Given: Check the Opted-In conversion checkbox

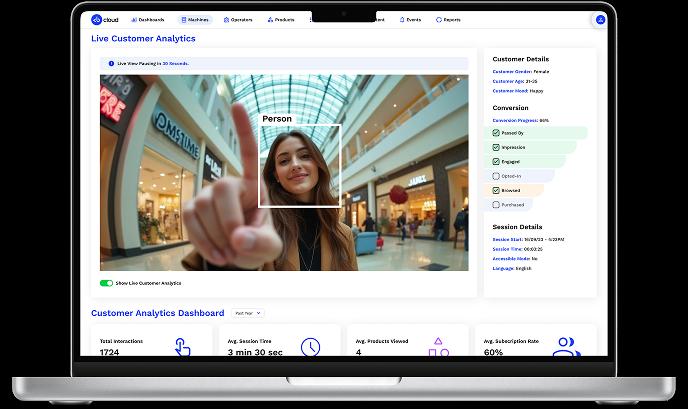Looking at the screenshot, I should pyautogui.click(x=496, y=176).
